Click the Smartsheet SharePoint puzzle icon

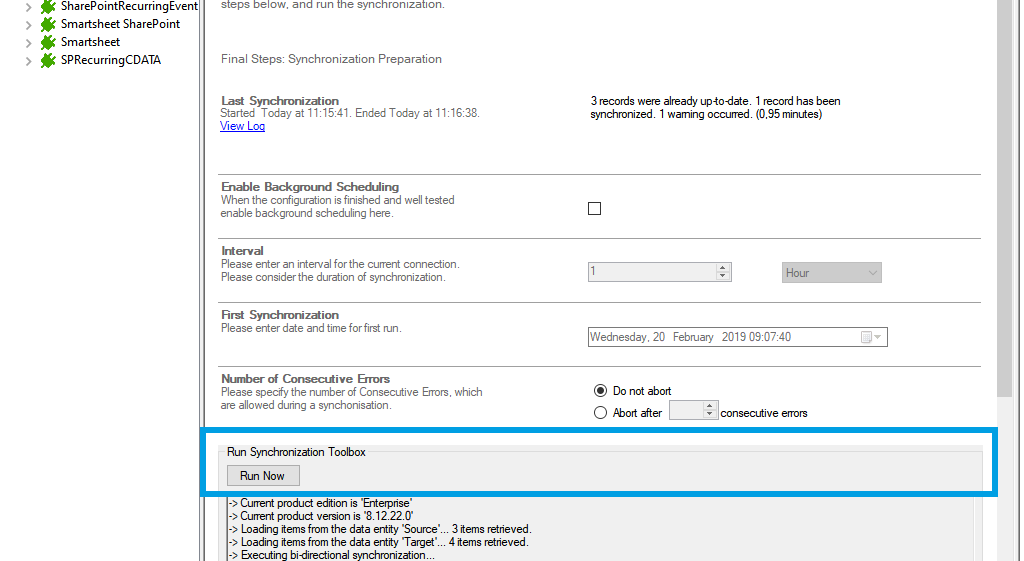(x=48, y=24)
